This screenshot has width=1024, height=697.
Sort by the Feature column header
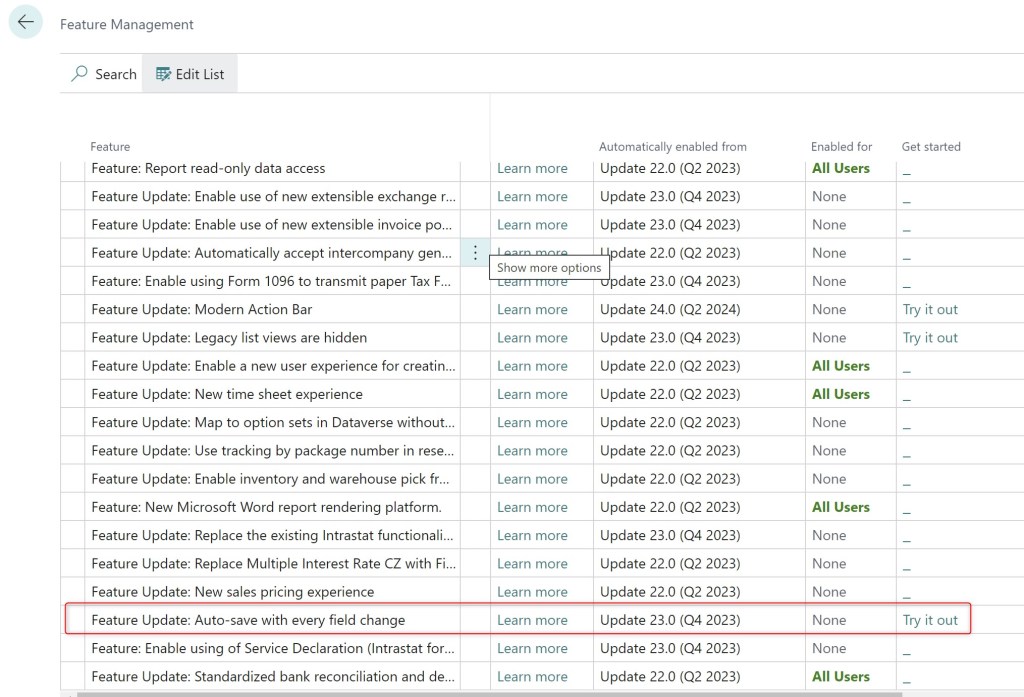(x=111, y=147)
